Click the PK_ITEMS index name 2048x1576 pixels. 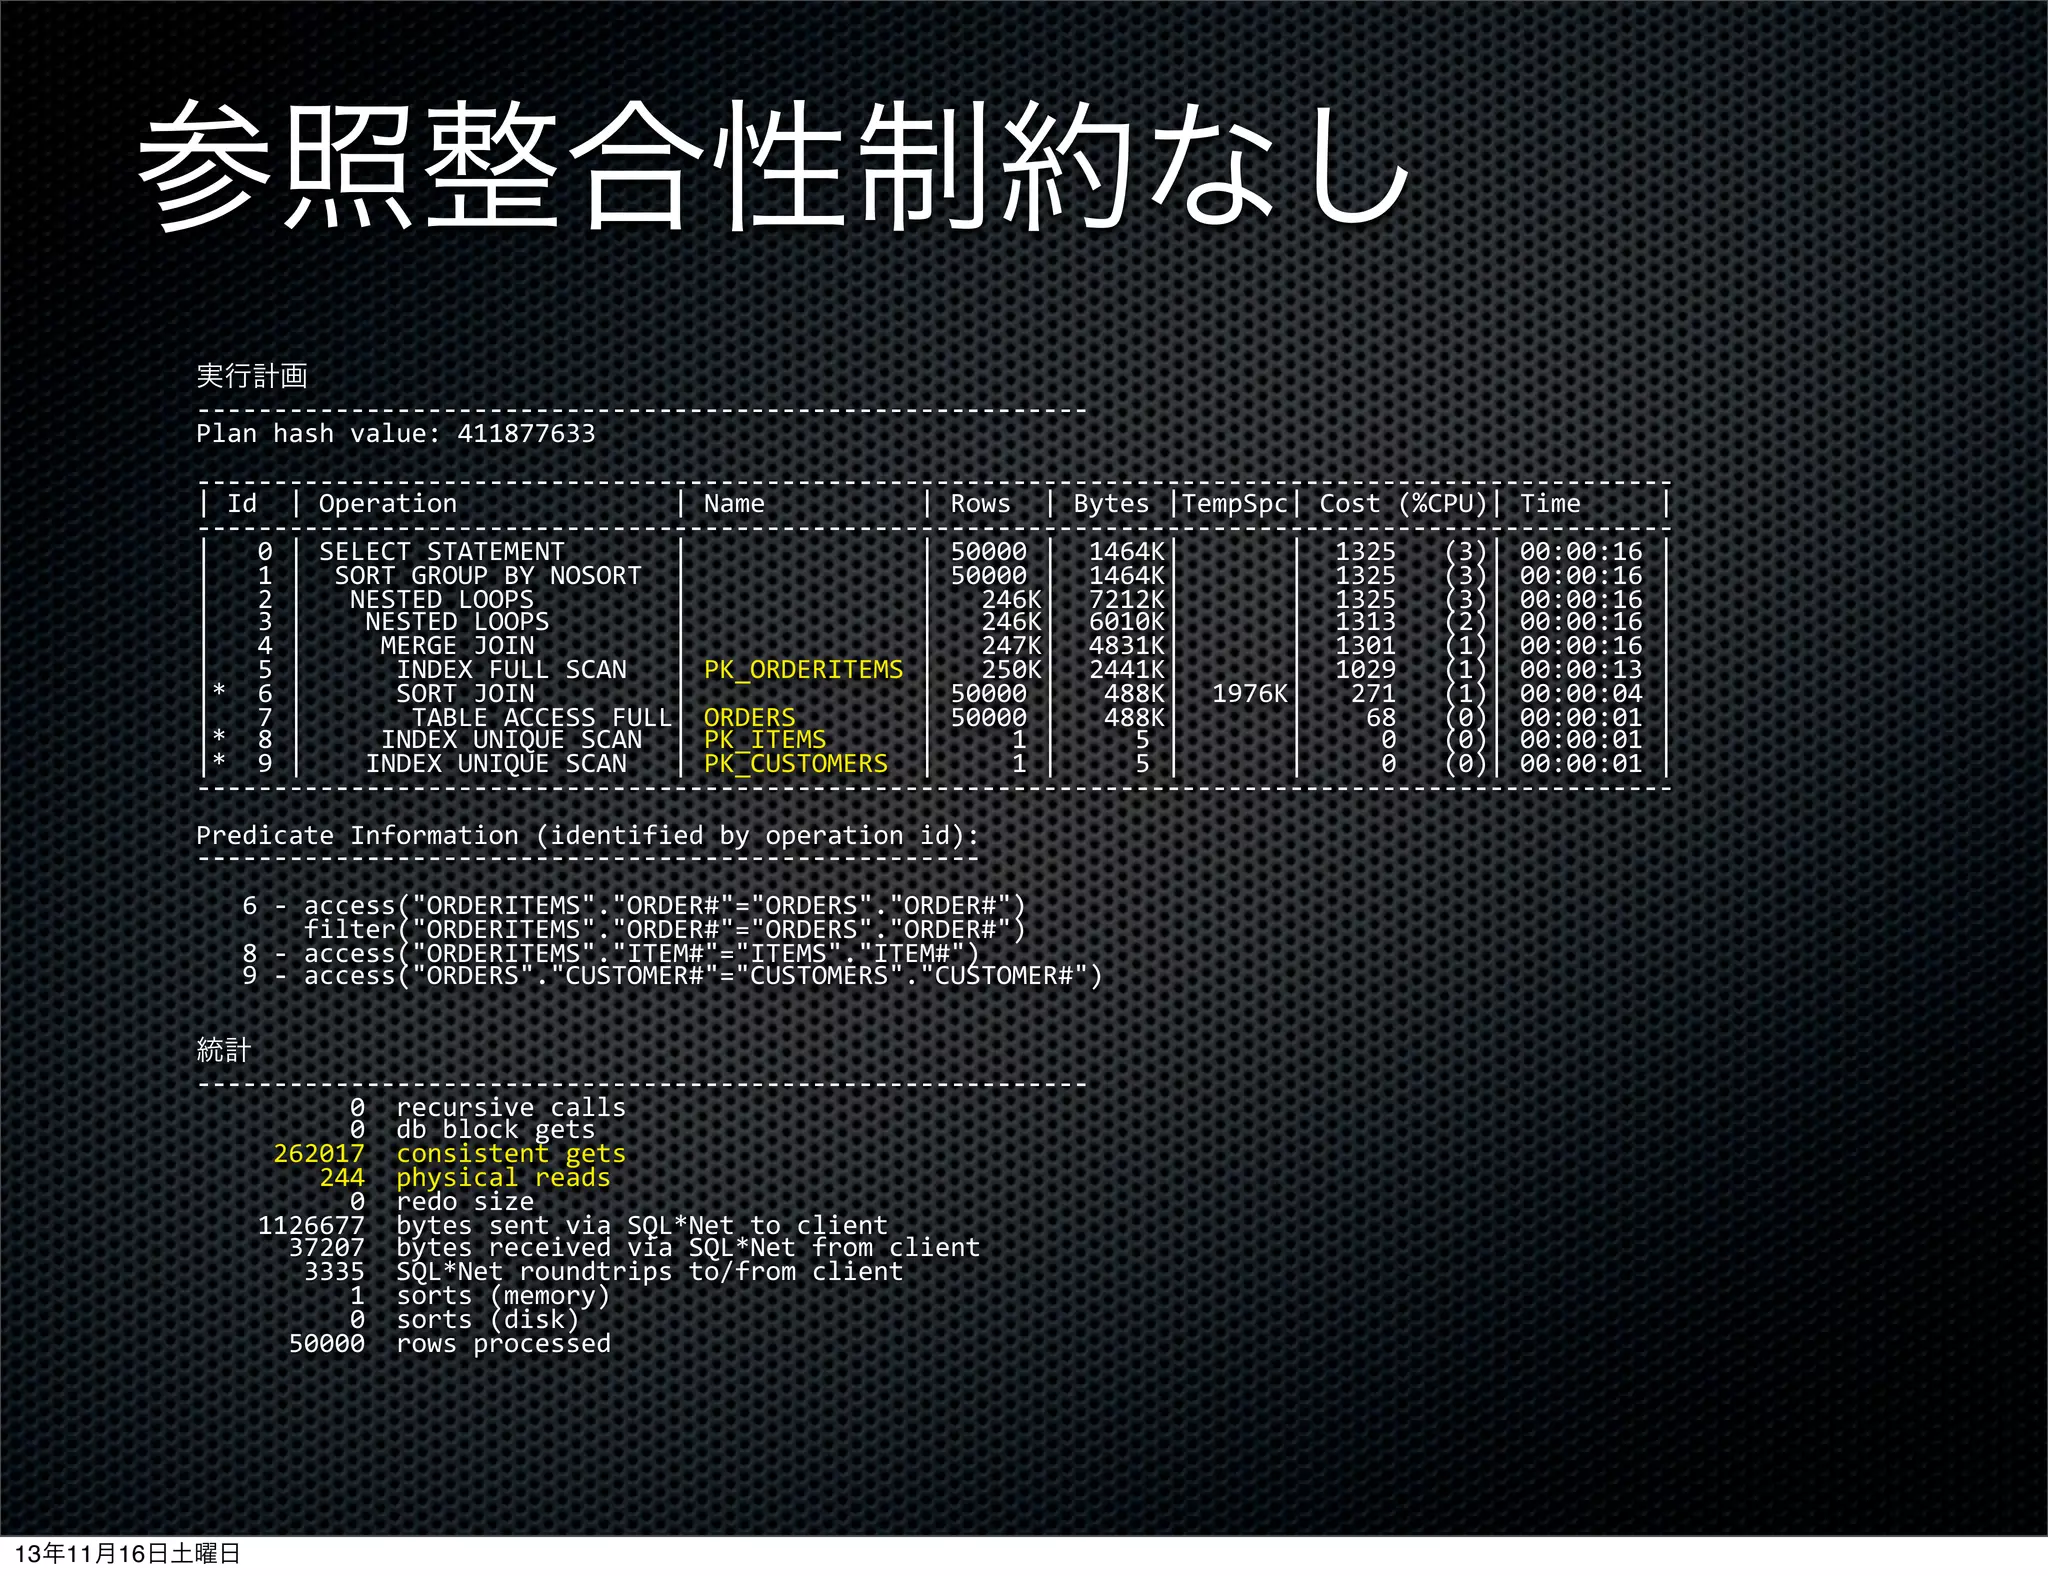tap(765, 740)
